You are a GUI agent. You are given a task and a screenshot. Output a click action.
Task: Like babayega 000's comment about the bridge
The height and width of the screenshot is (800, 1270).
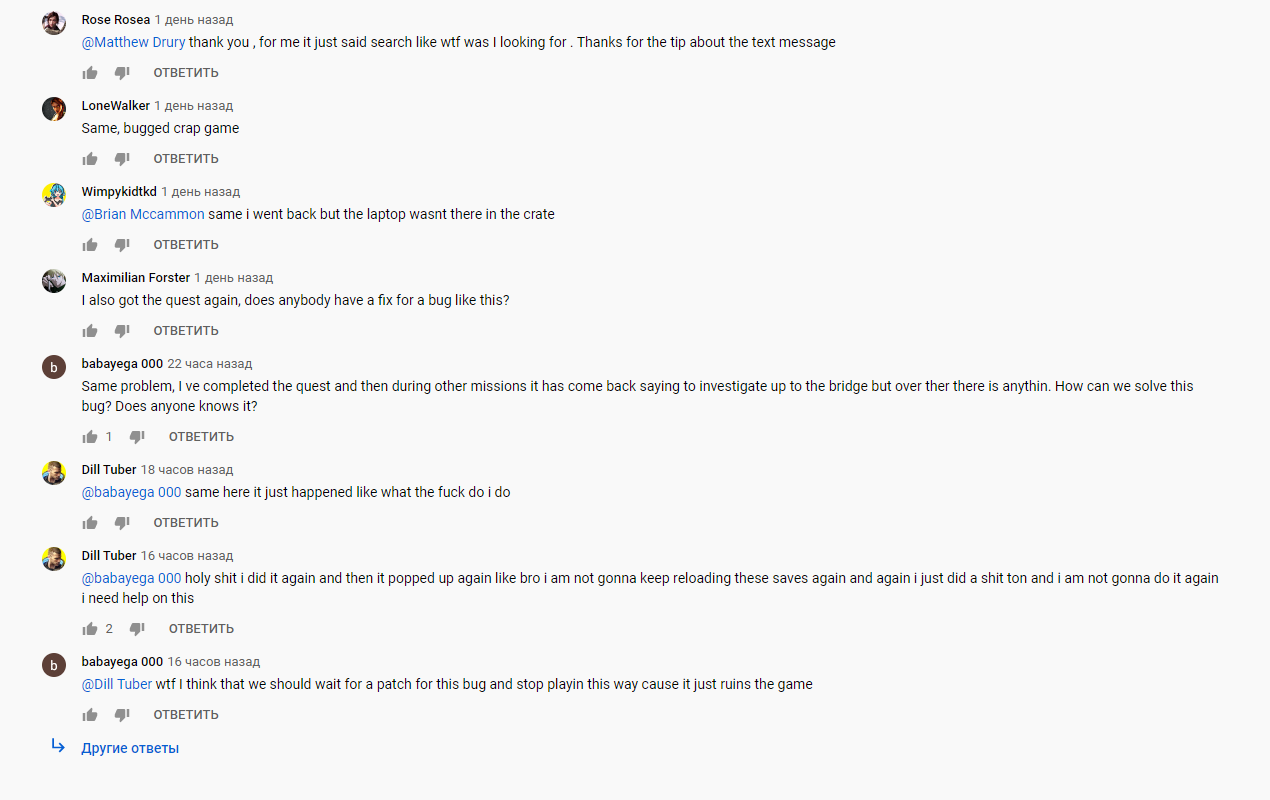point(90,437)
